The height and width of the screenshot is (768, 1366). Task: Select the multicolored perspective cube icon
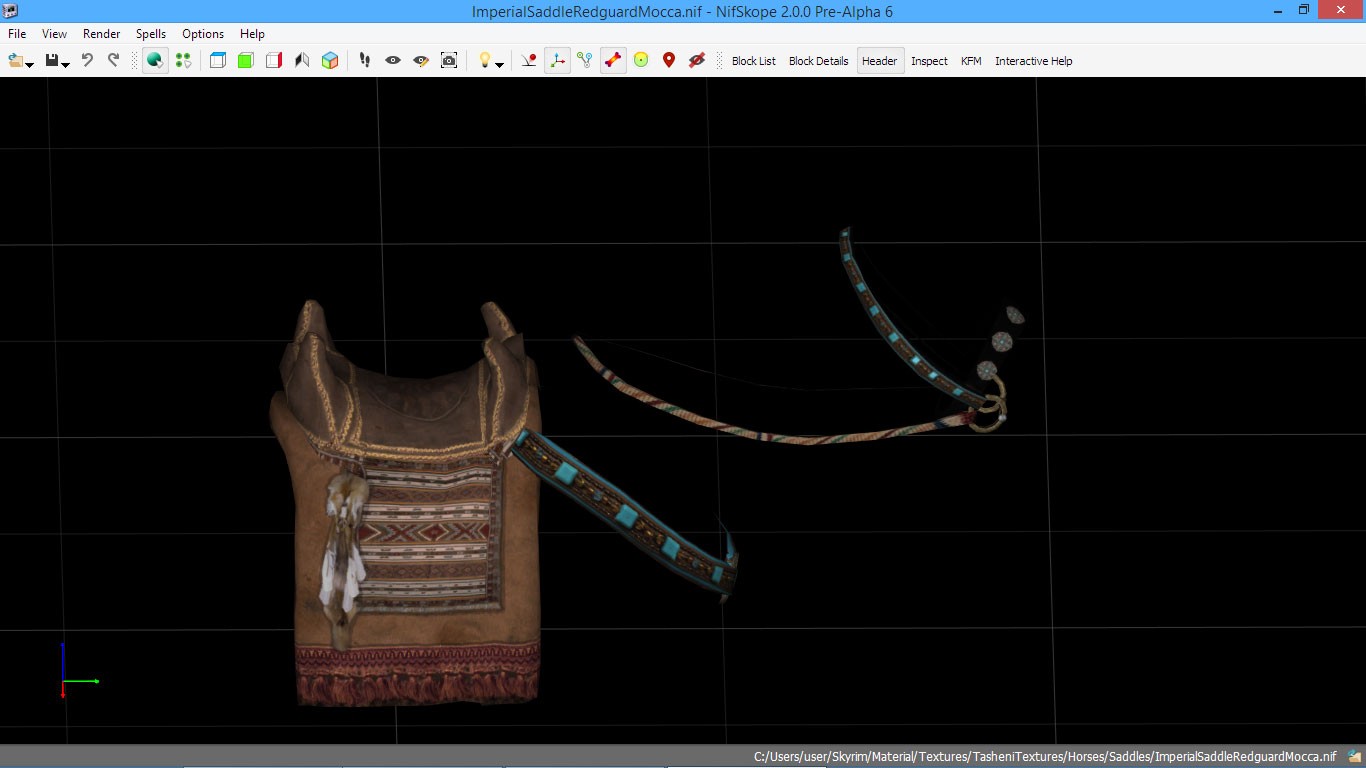tap(330, 61)
